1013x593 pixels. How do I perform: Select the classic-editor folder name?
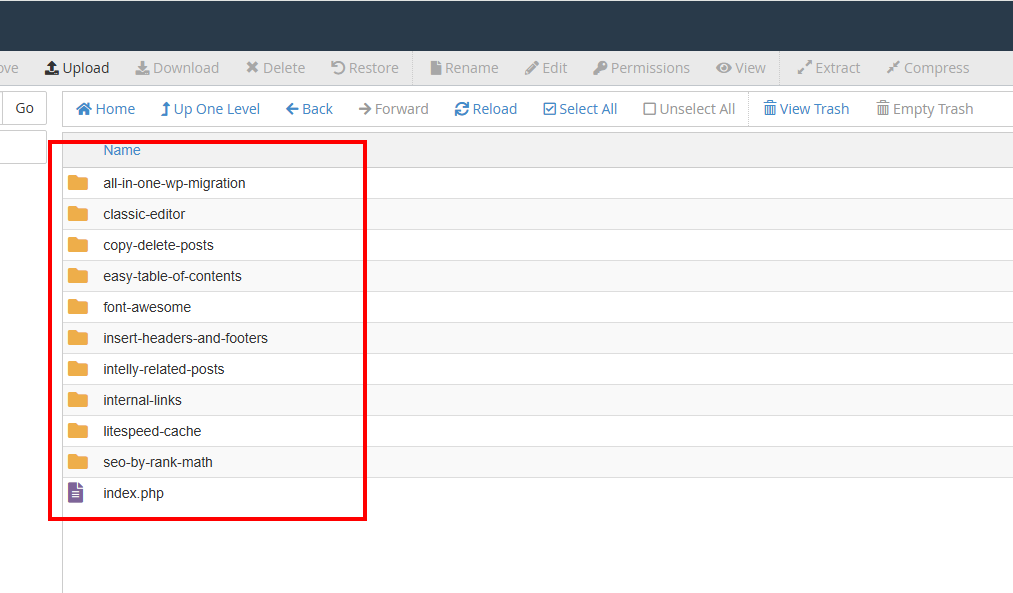click(144, 214)
